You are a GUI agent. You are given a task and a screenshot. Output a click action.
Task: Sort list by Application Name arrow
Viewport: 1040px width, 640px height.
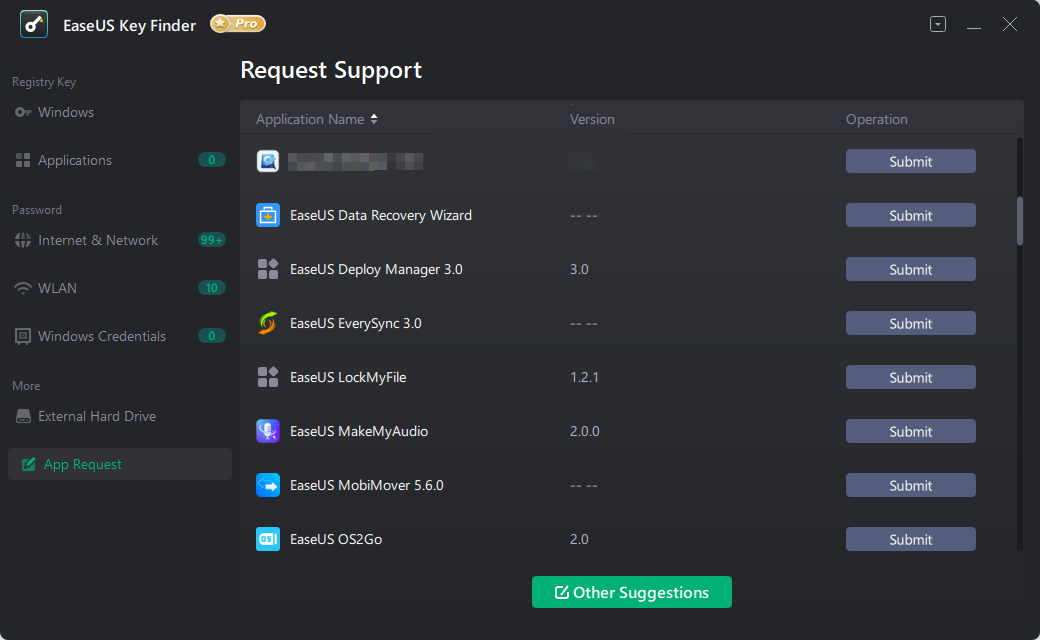tap(374, 119)
